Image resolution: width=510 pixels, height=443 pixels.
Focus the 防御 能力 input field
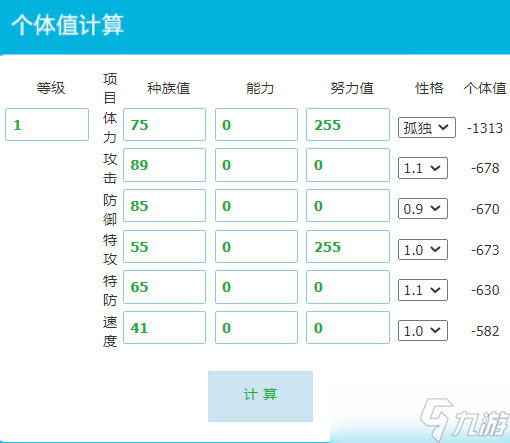tap(256, 206)
